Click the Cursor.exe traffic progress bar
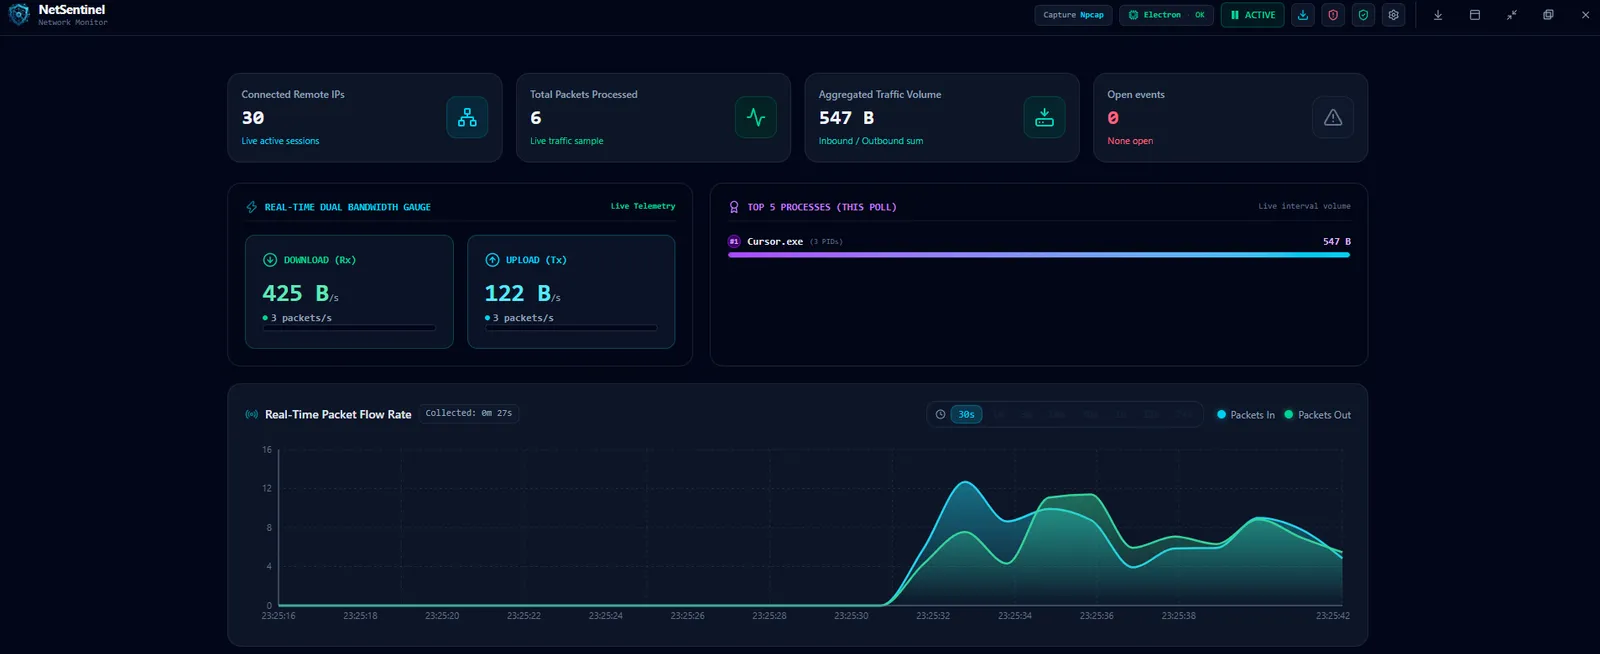Screen dimensions: 1600x654 pyautogui.click(x=1039, y=255)
